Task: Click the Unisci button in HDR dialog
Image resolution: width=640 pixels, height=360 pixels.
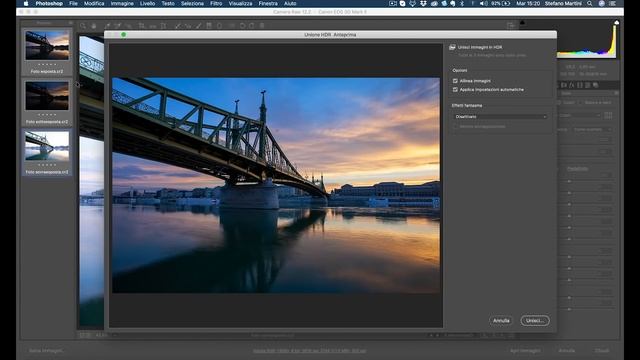Action: click(535, 320)
